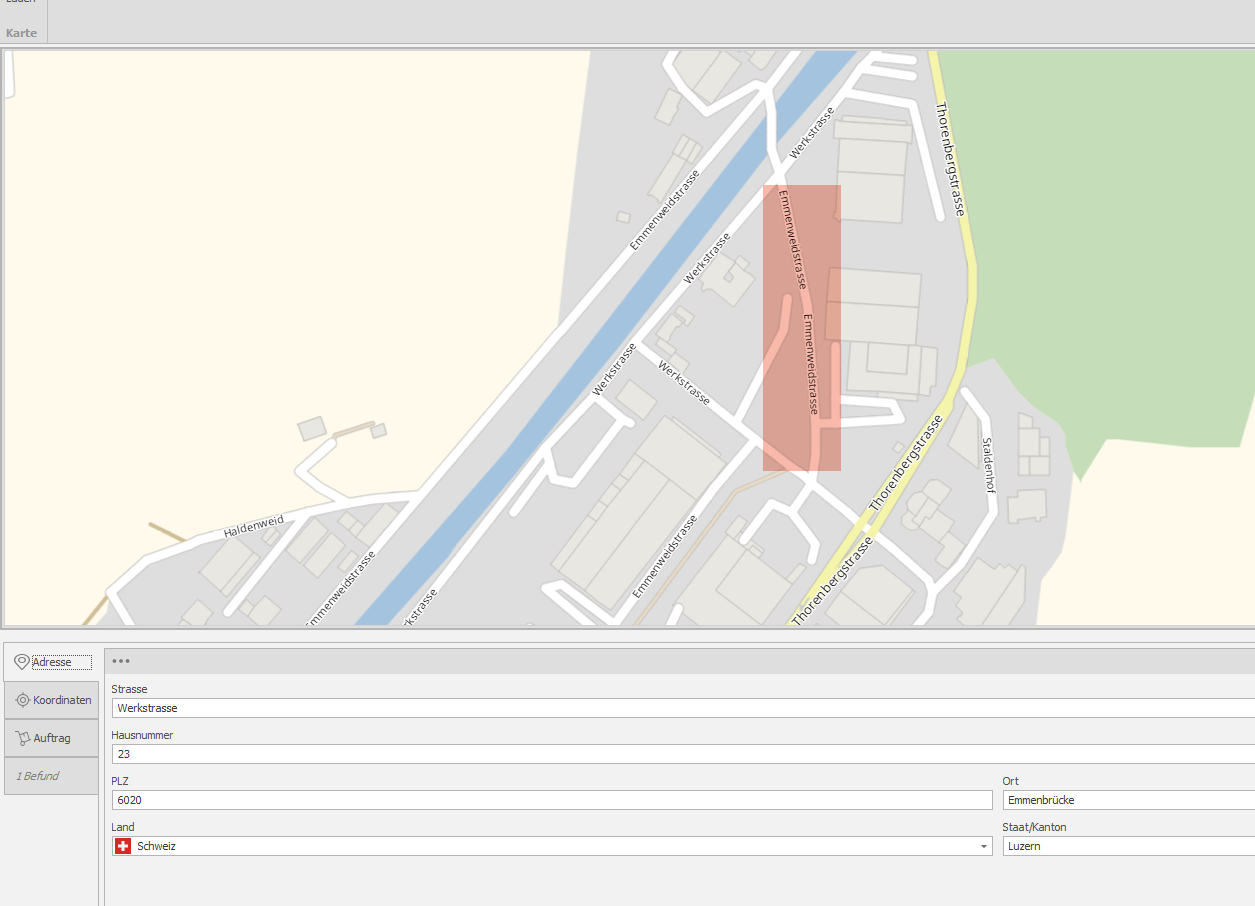This screenshot has width=1255, height=906.
Task: Click into the PLZ field showing 6020
Action: pos(550,800)
